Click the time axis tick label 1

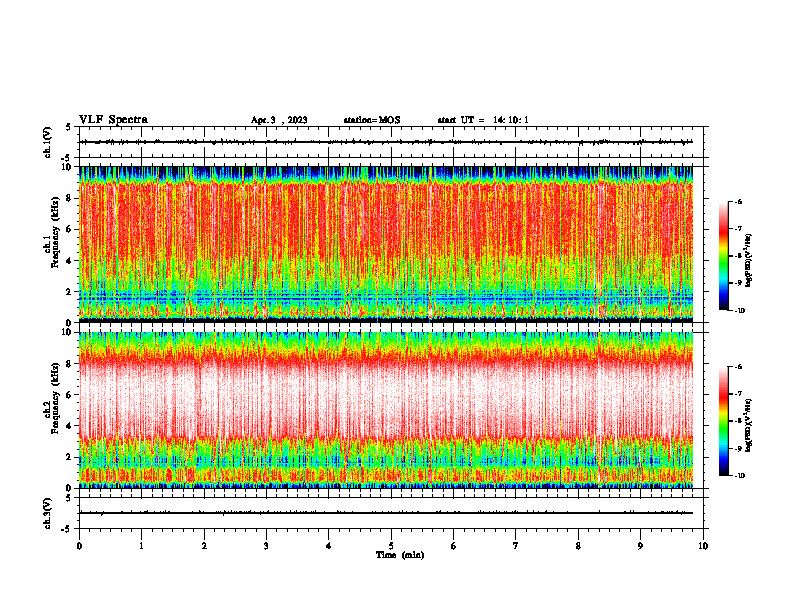coord(141,546)
